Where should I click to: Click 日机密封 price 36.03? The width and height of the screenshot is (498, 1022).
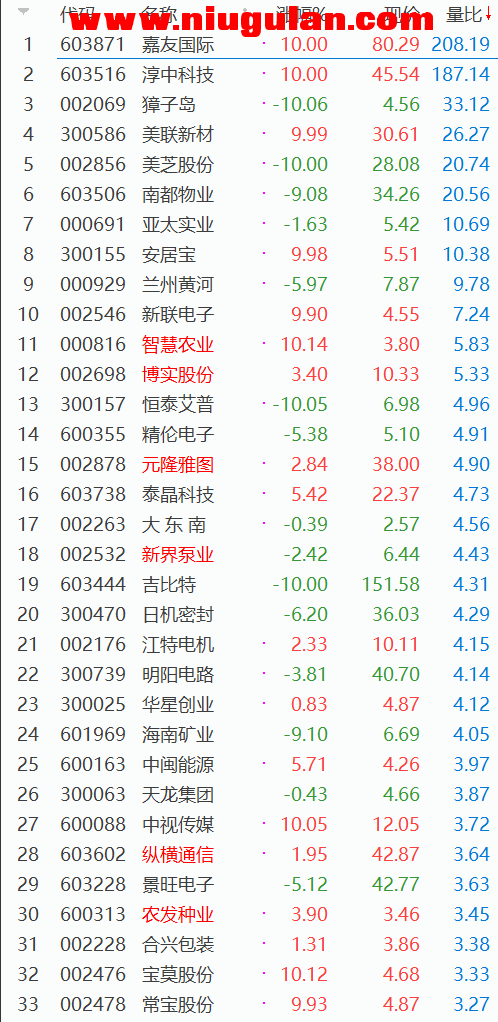396,615
